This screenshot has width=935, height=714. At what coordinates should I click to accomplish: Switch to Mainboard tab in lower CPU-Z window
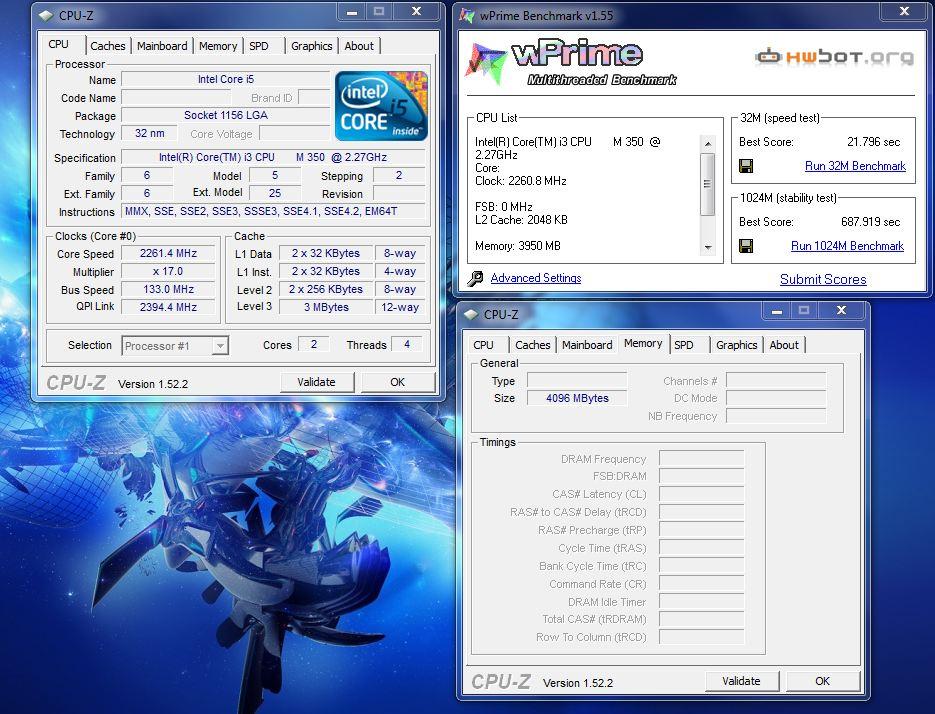click(x=587, y=345)
